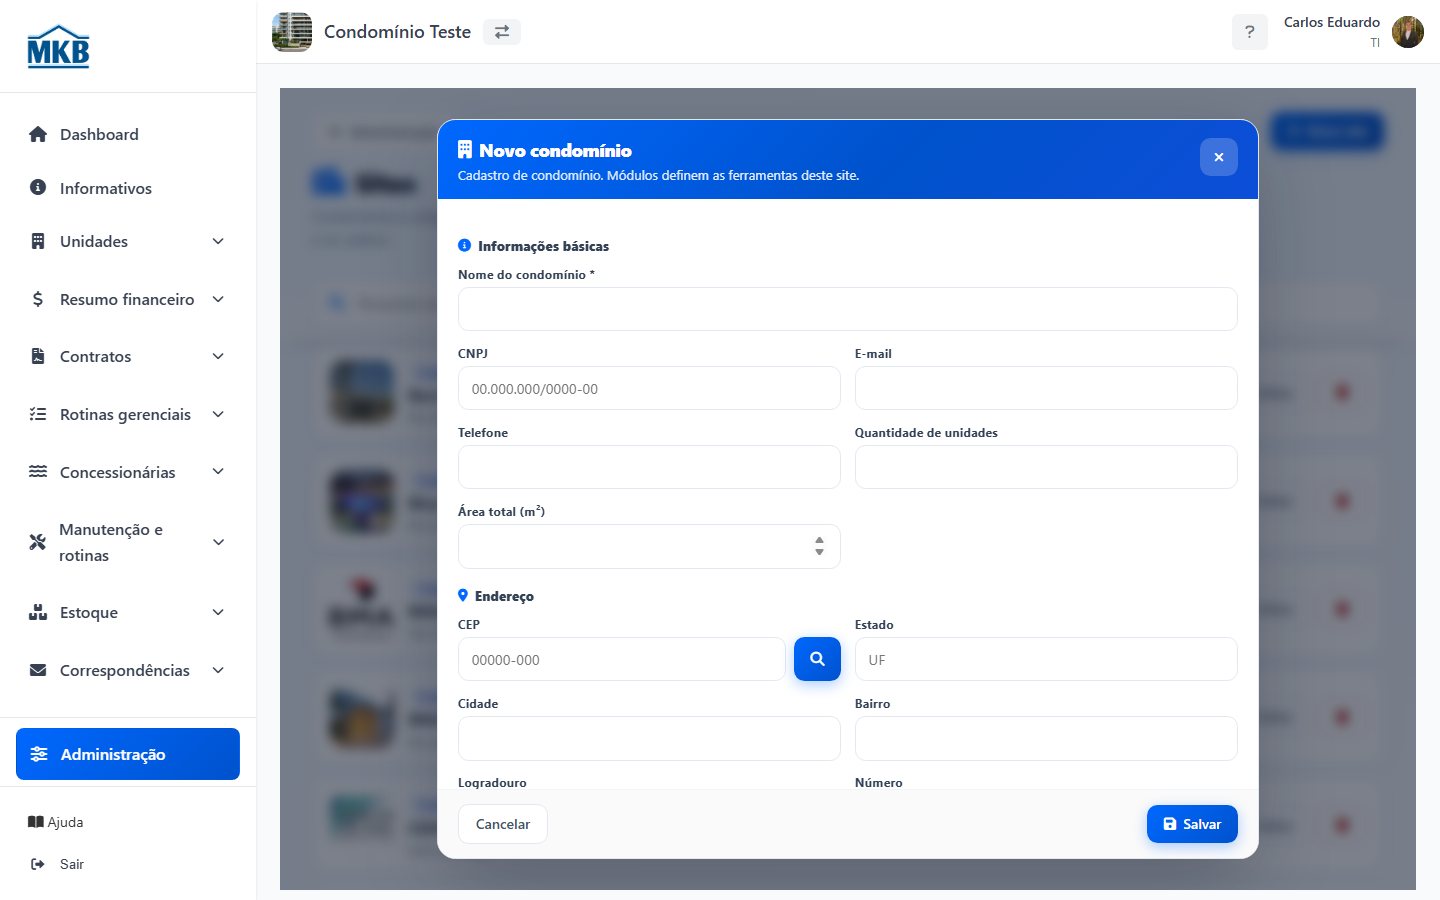Click the Área total stepper arrows
The image size is (1440, 900).
819,546
